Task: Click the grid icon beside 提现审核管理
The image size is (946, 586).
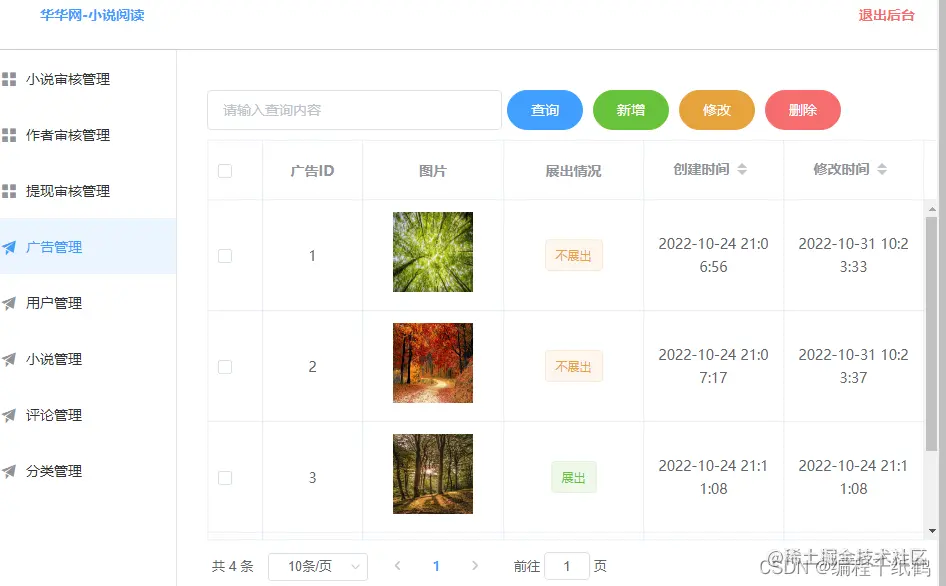Action: click(9, 191)
